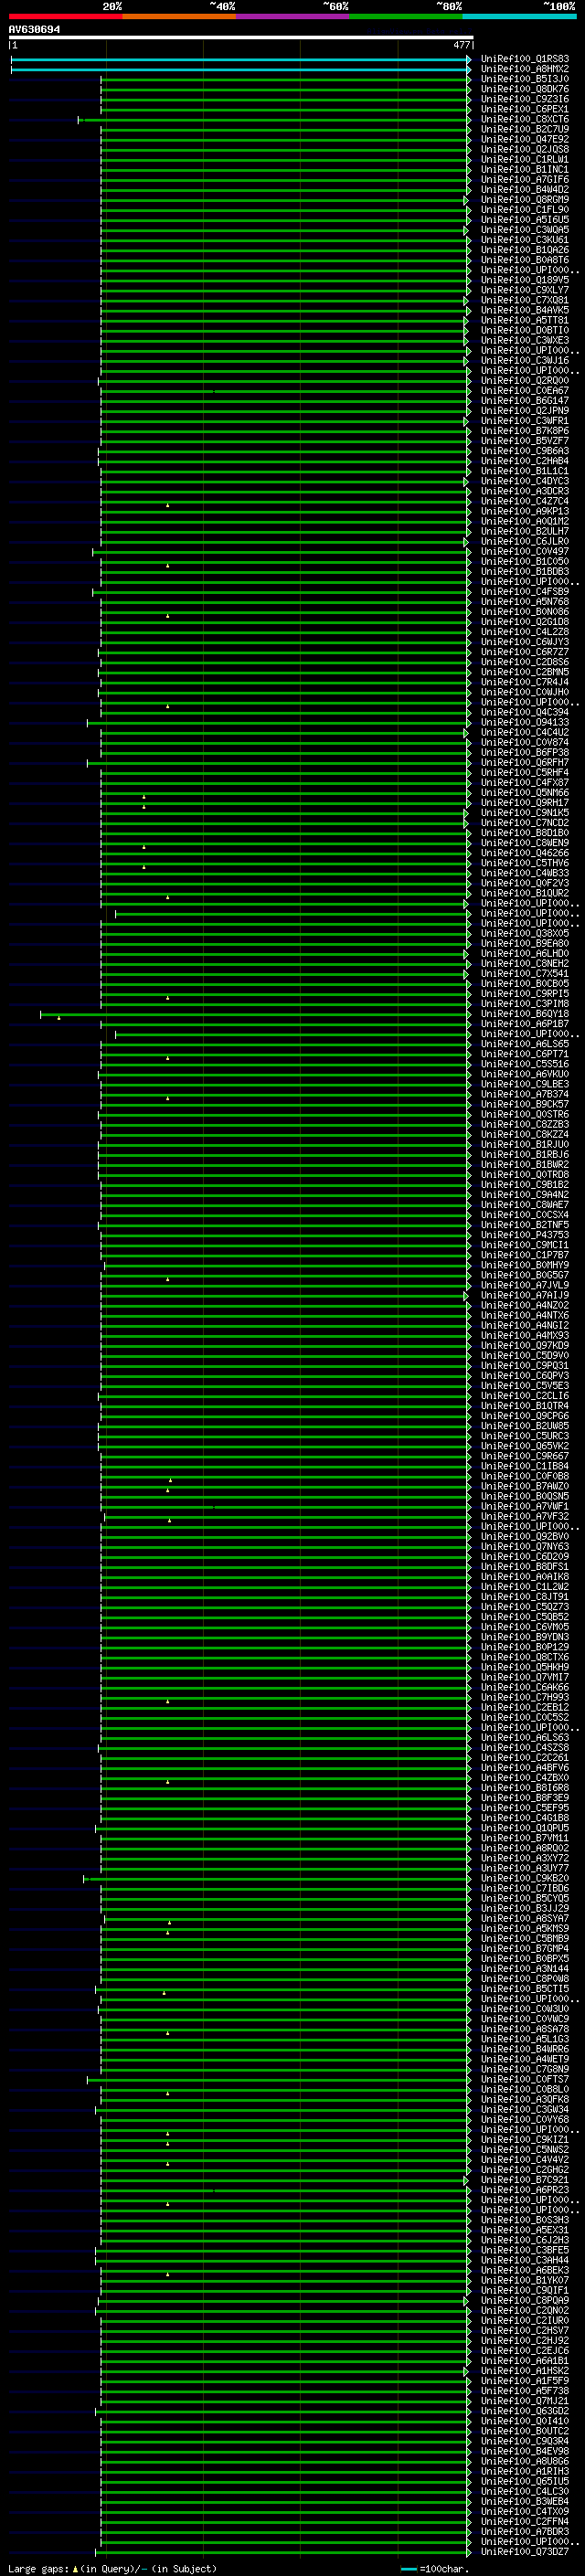Select label UniRef100_C4FSB9

point(525,592)
